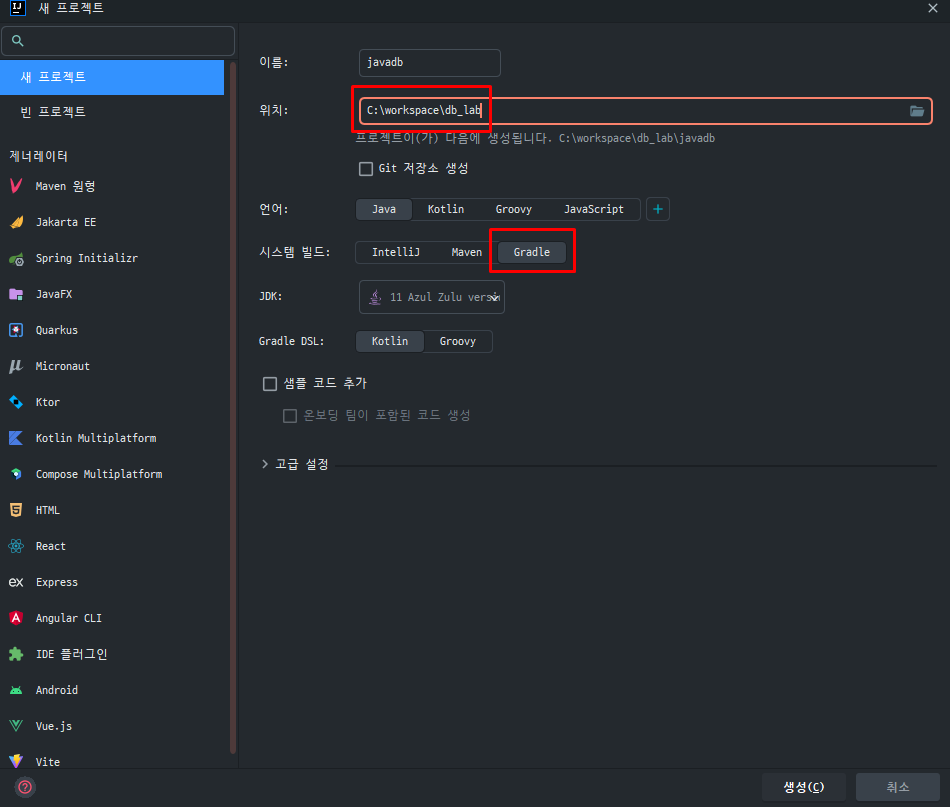
Task: Click the 생성(C) button
Action: 803,787
